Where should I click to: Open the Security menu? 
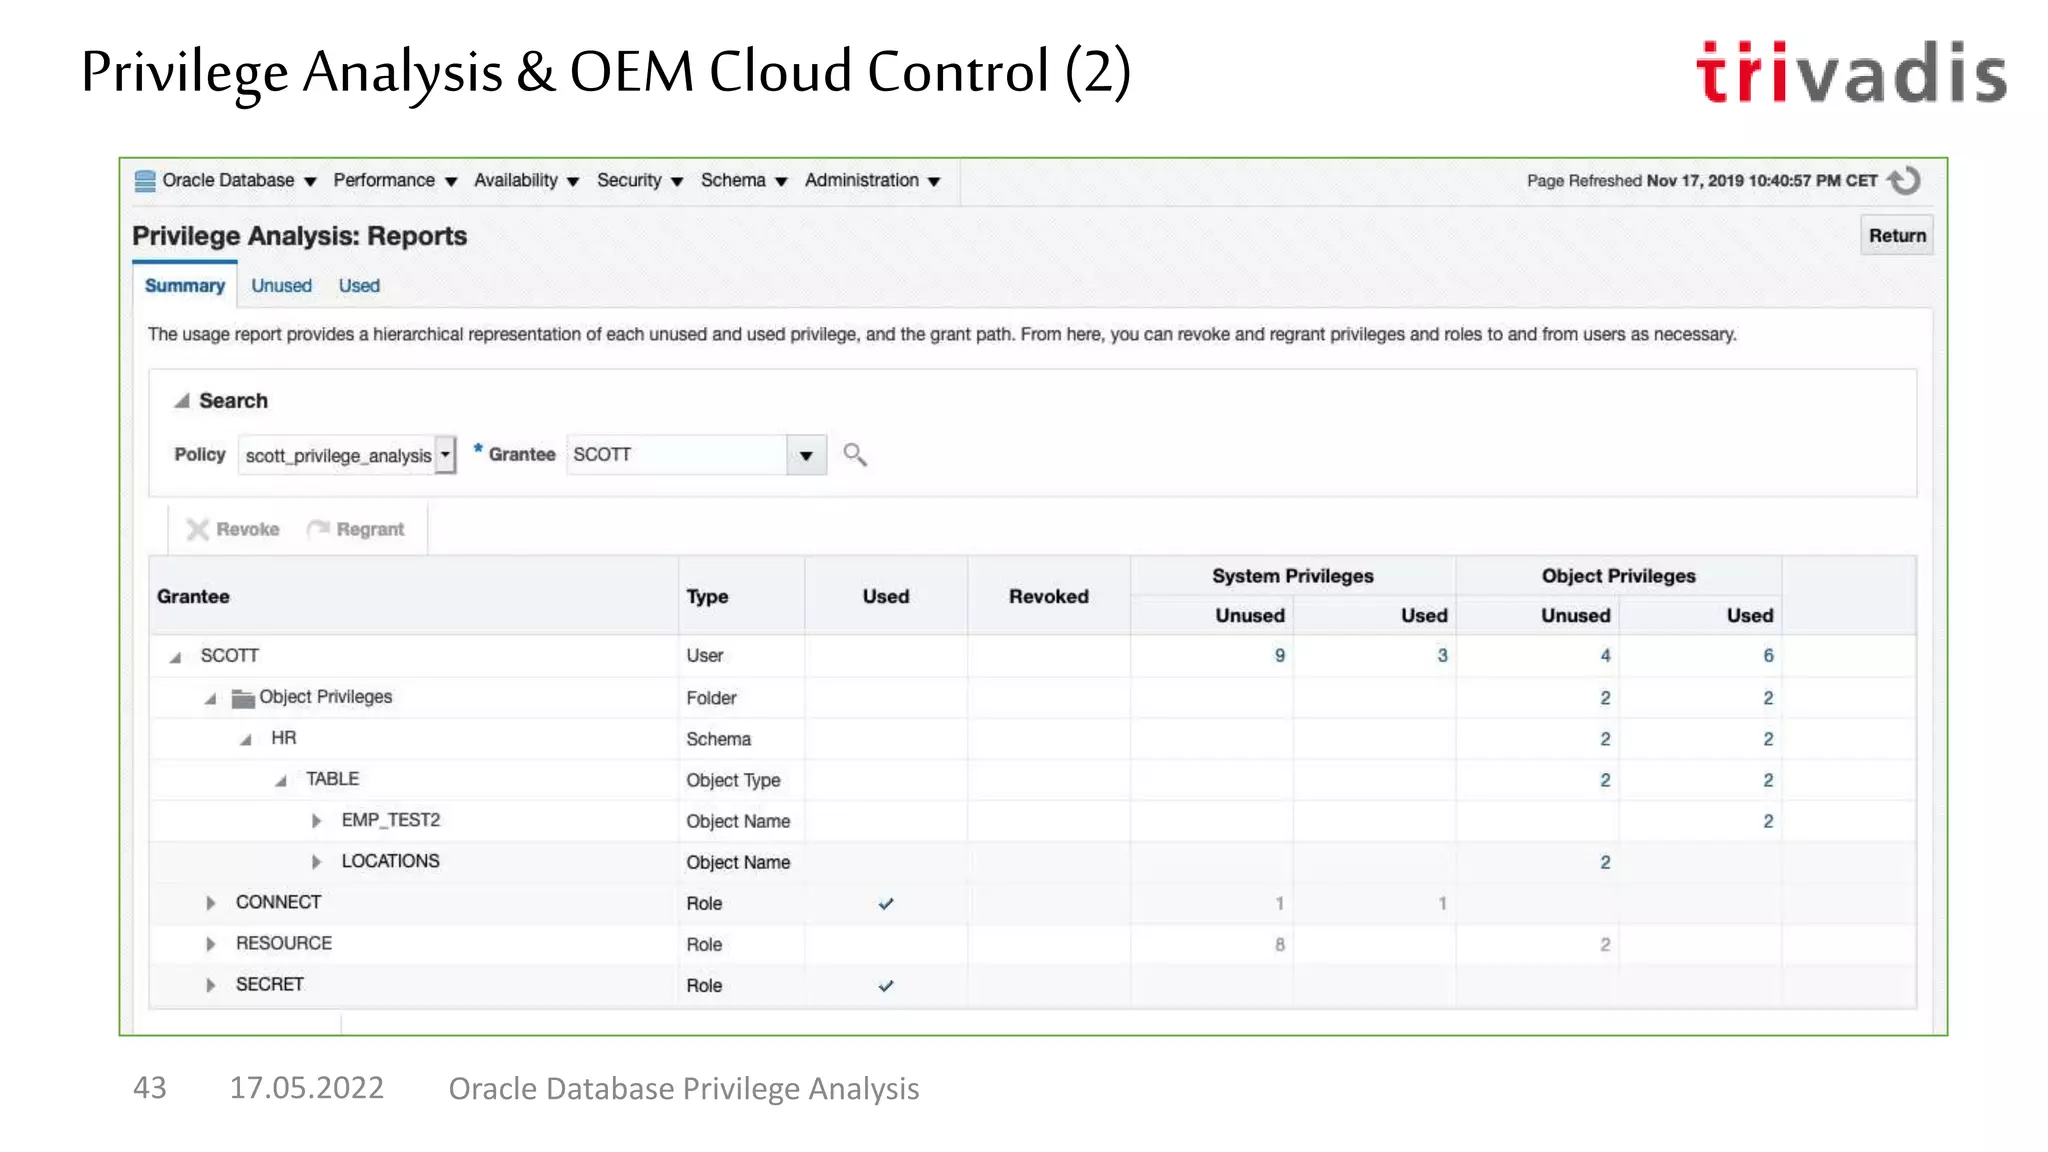(640, 181)
